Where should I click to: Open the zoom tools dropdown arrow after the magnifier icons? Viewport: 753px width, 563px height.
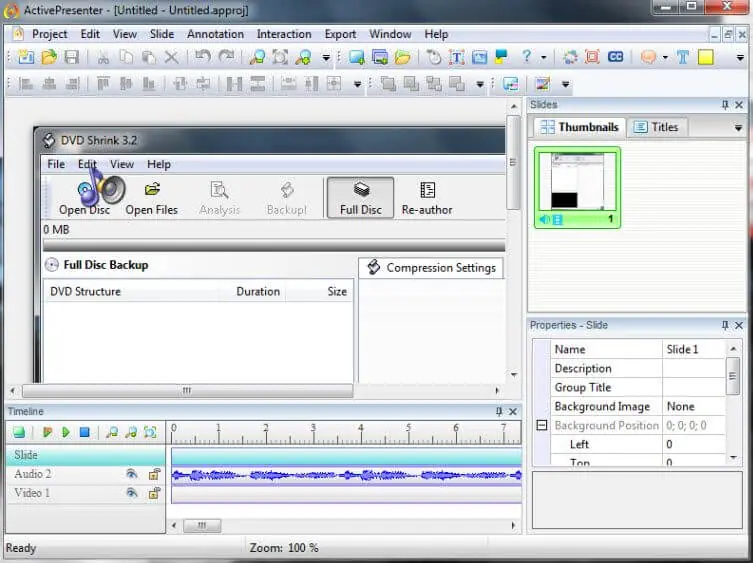326,58
